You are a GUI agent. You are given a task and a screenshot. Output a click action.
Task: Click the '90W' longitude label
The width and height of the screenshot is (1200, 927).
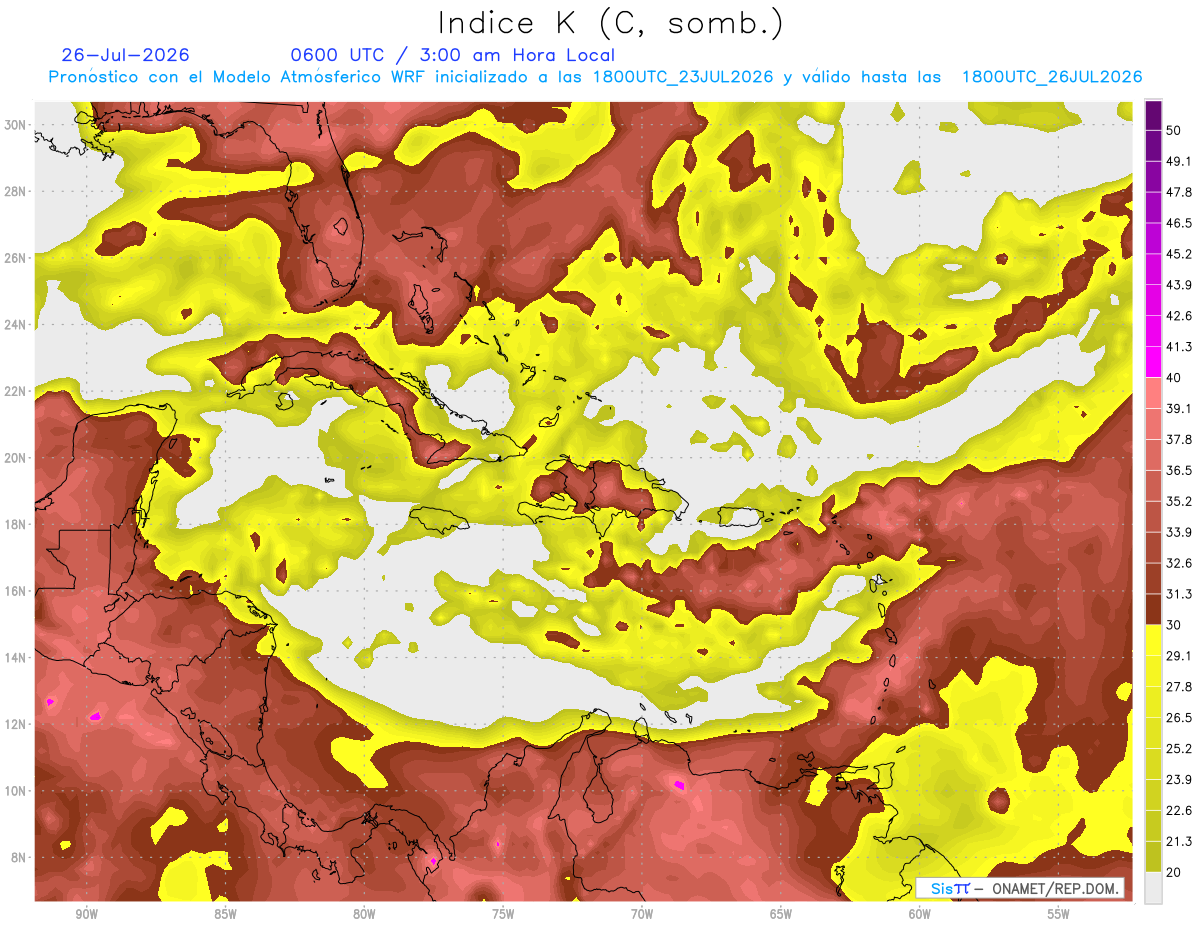pos(86,915)
